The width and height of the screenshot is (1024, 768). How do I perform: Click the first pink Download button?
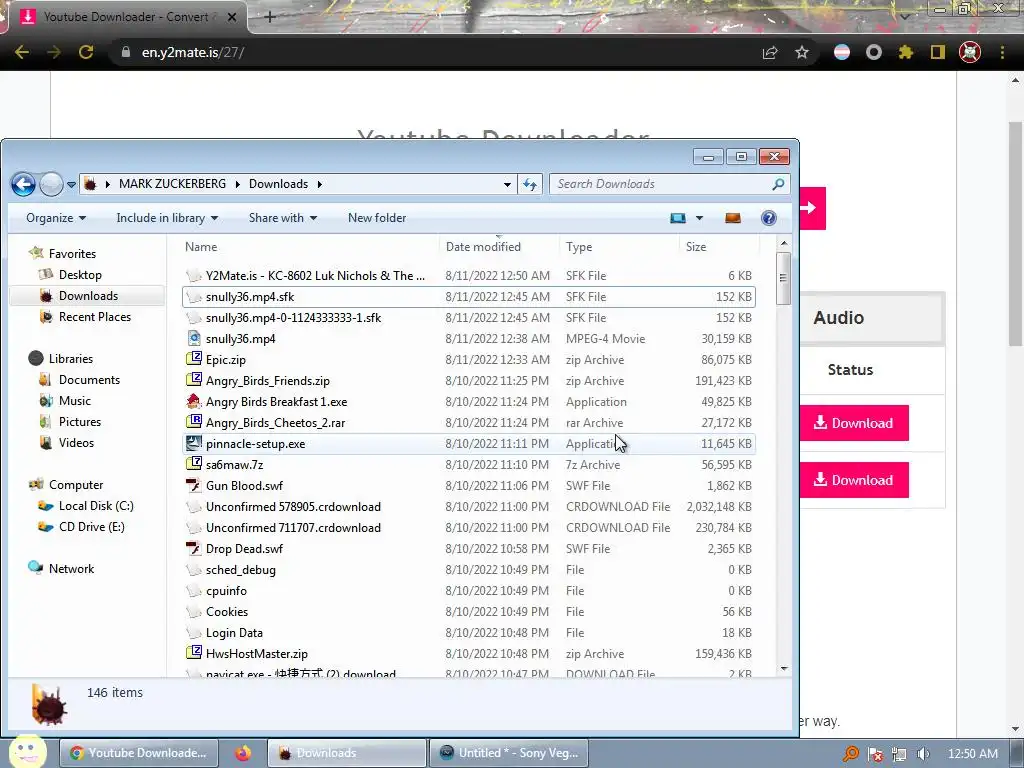(854, 423)
